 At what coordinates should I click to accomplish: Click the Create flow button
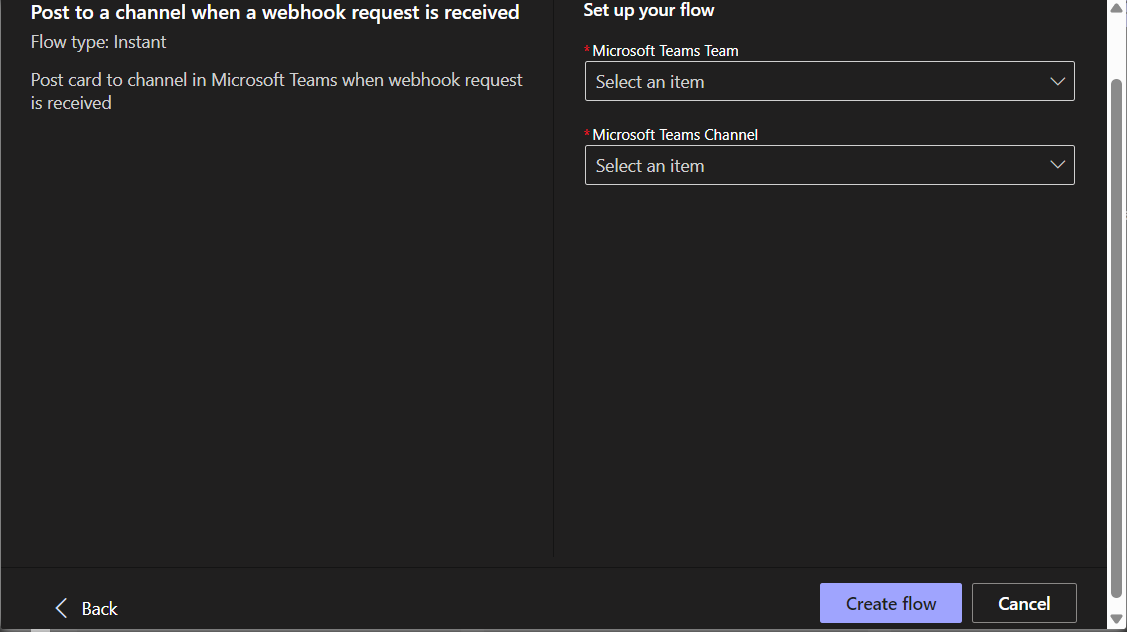[890, 603]
